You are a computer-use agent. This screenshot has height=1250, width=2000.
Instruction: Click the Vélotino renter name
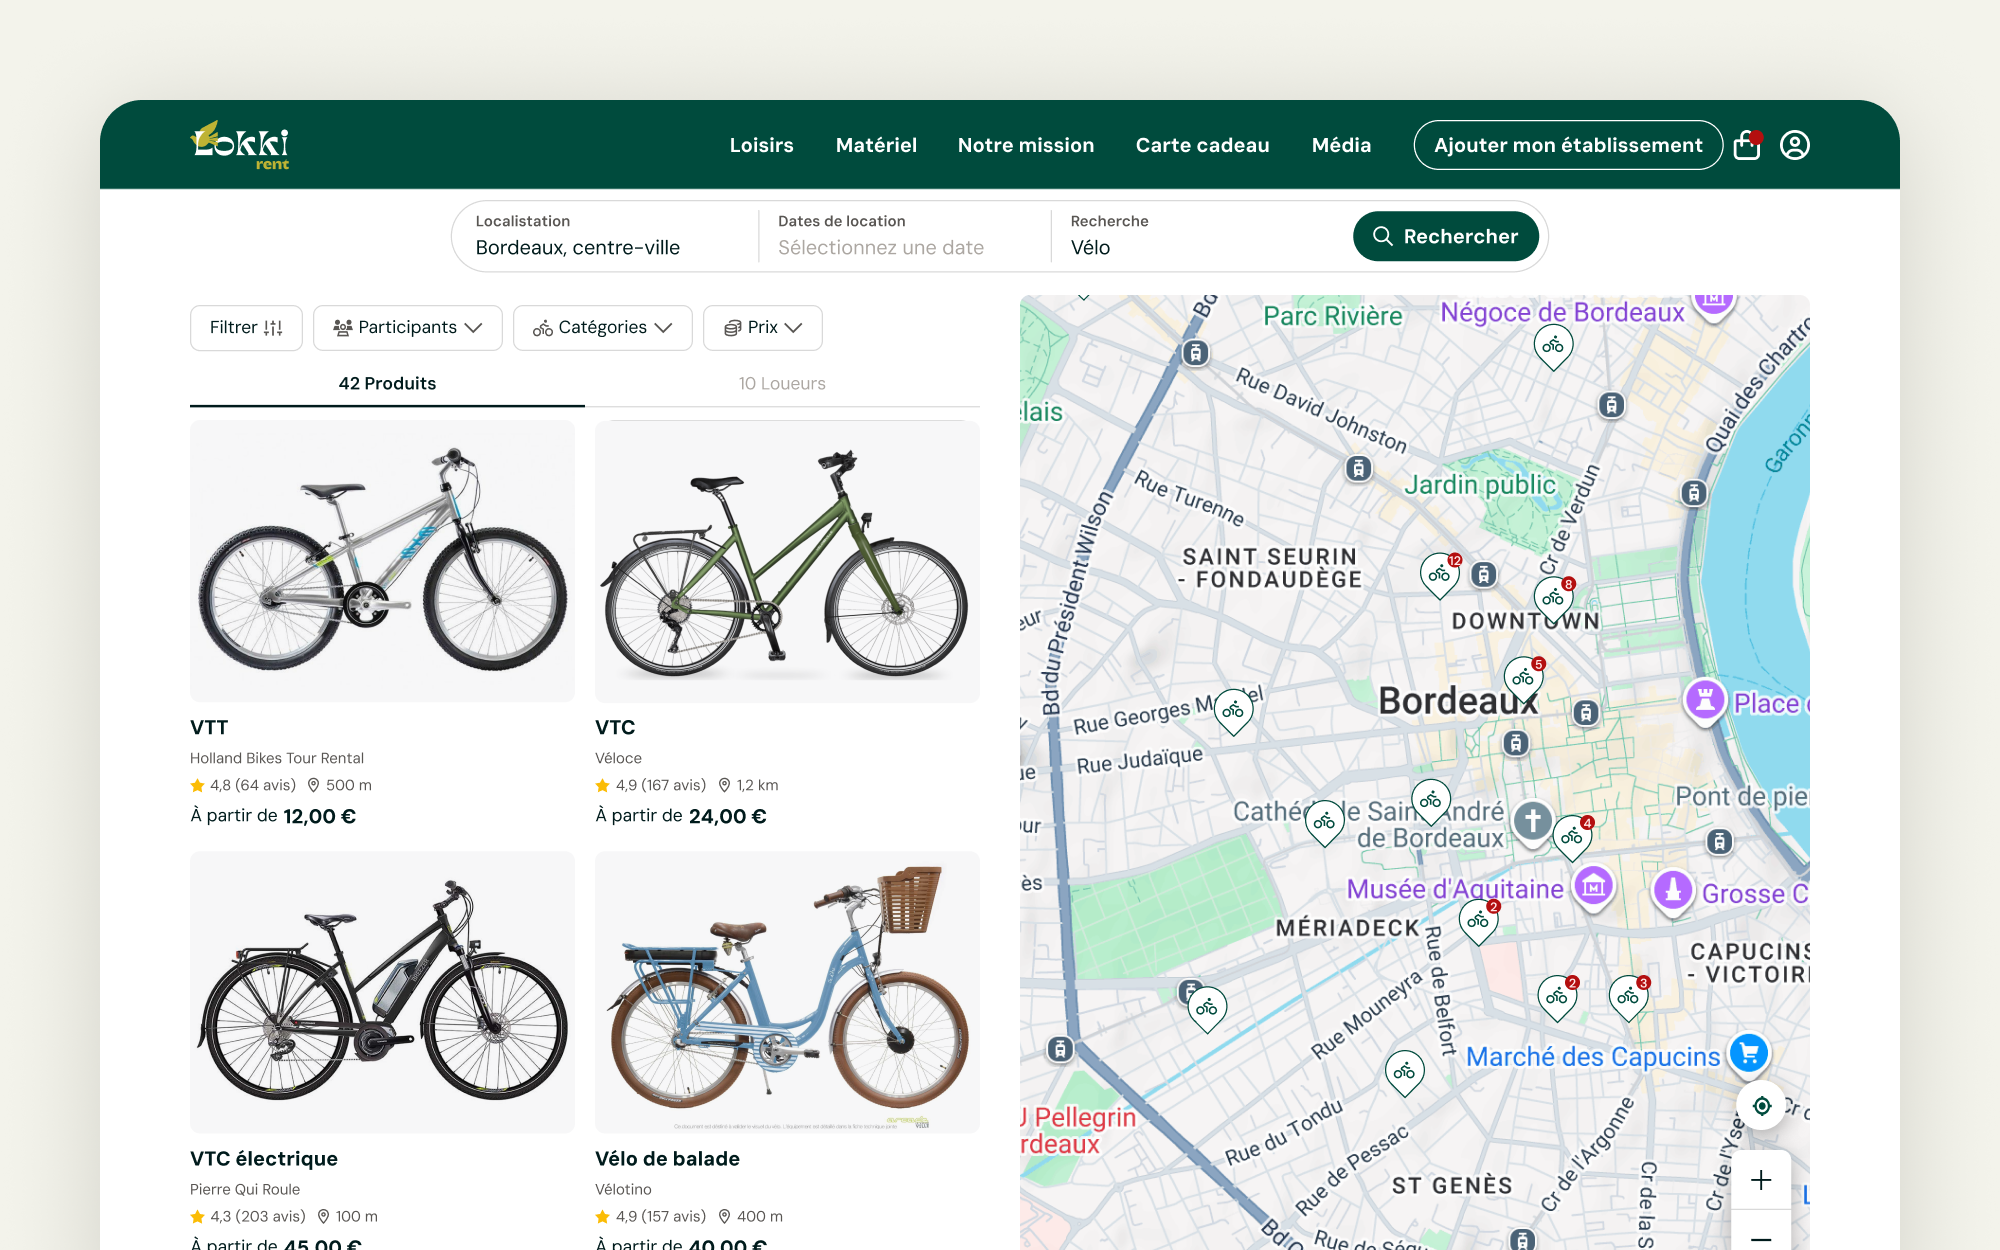[623, 1189]
